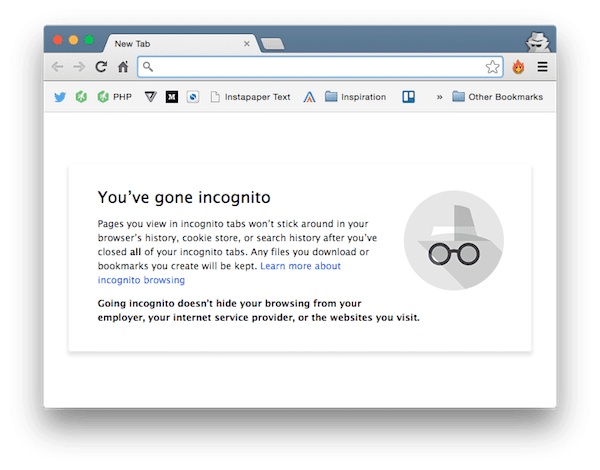Viewport: 600px width, 470px height.
Task: Open the Instapaper Text bookmarklet
Action: [x=251, y=97]
